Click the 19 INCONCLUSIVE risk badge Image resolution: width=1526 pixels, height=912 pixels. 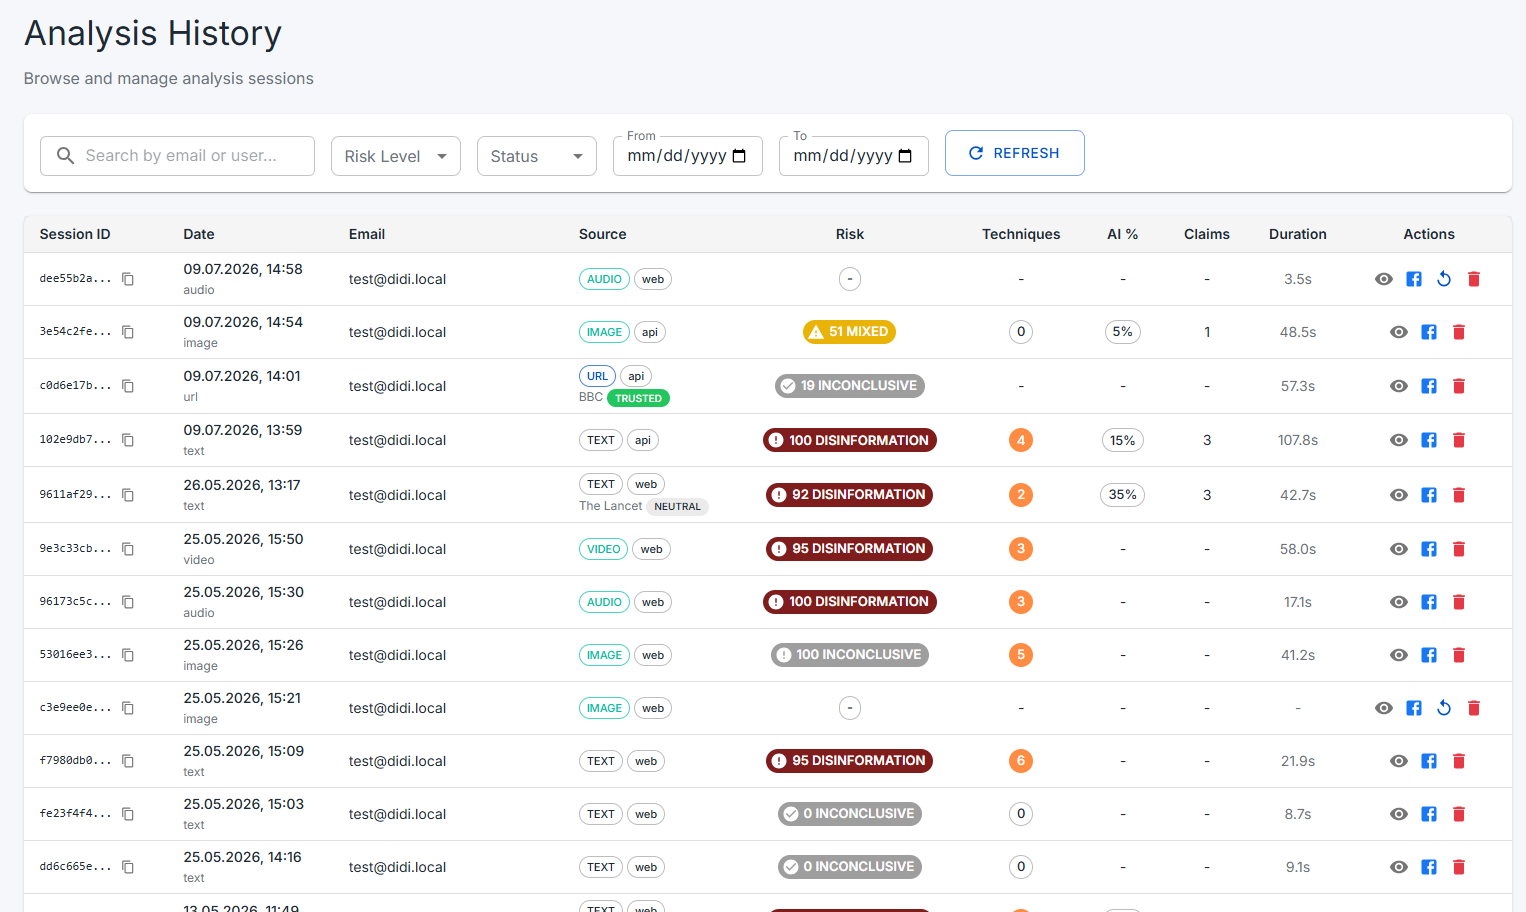point(849,386)
